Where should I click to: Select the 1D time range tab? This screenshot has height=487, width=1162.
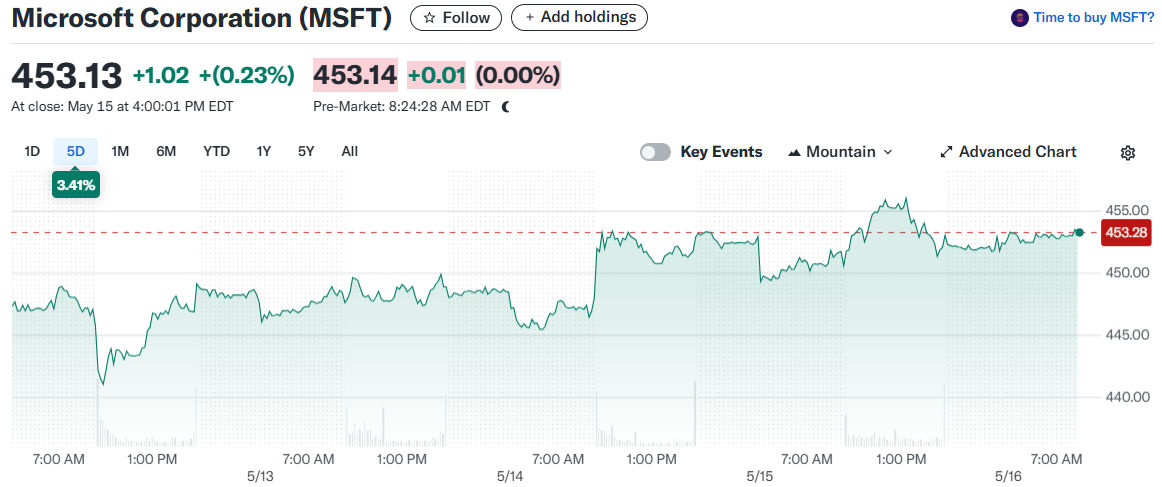pos(32,152)
